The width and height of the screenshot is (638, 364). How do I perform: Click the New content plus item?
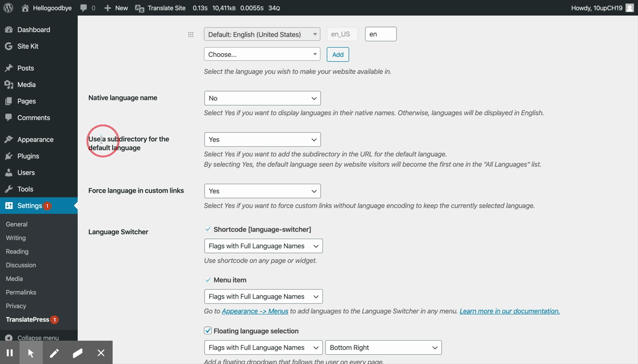(116, 8)
